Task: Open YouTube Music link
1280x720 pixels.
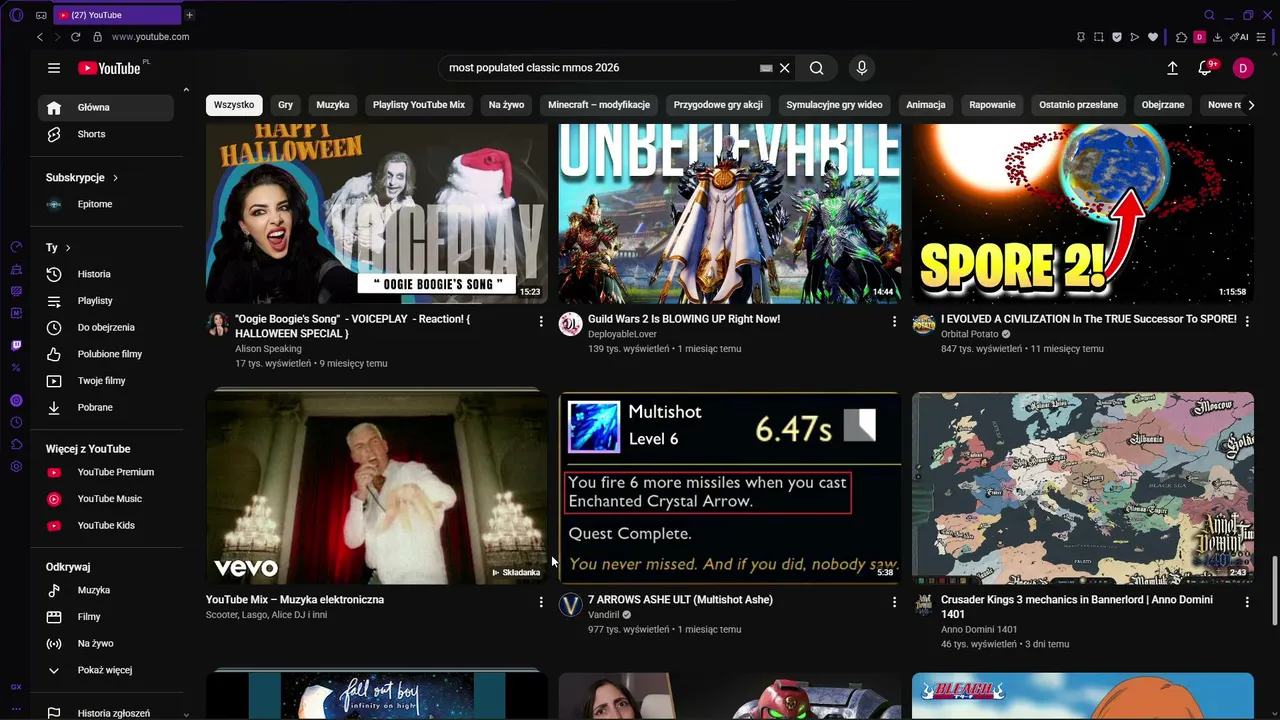Action: click(106, 499)
